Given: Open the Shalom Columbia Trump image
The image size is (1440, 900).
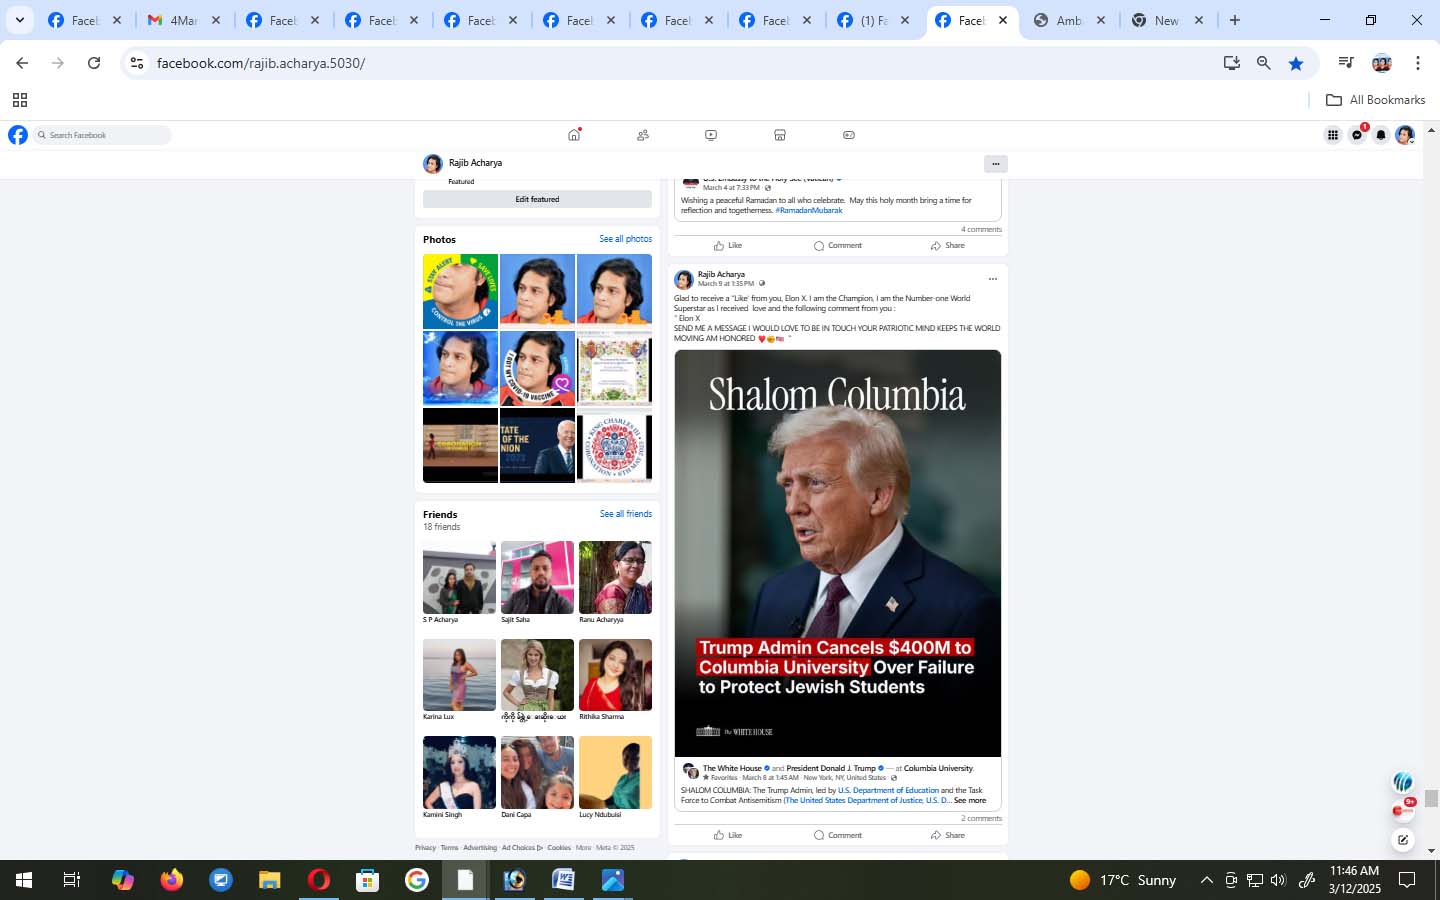Looking at the screenshot, I should coord(838,553).
